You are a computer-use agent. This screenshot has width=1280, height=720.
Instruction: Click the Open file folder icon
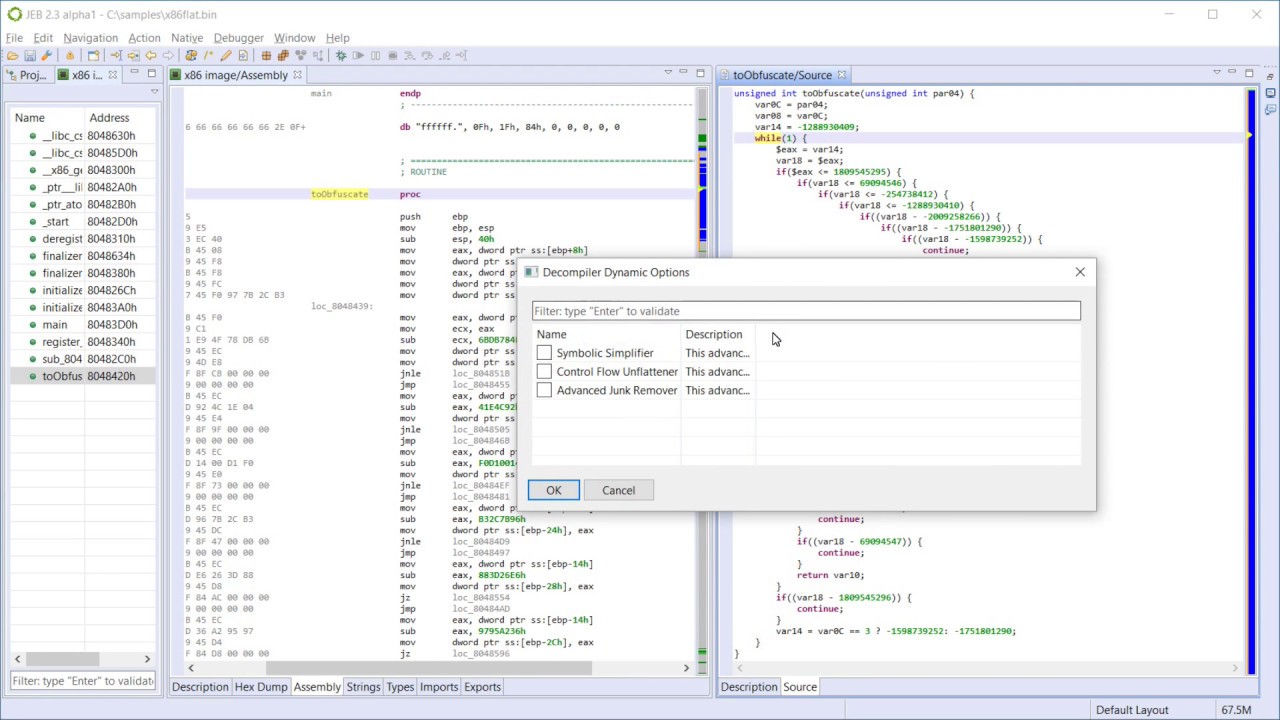(12, 56)
